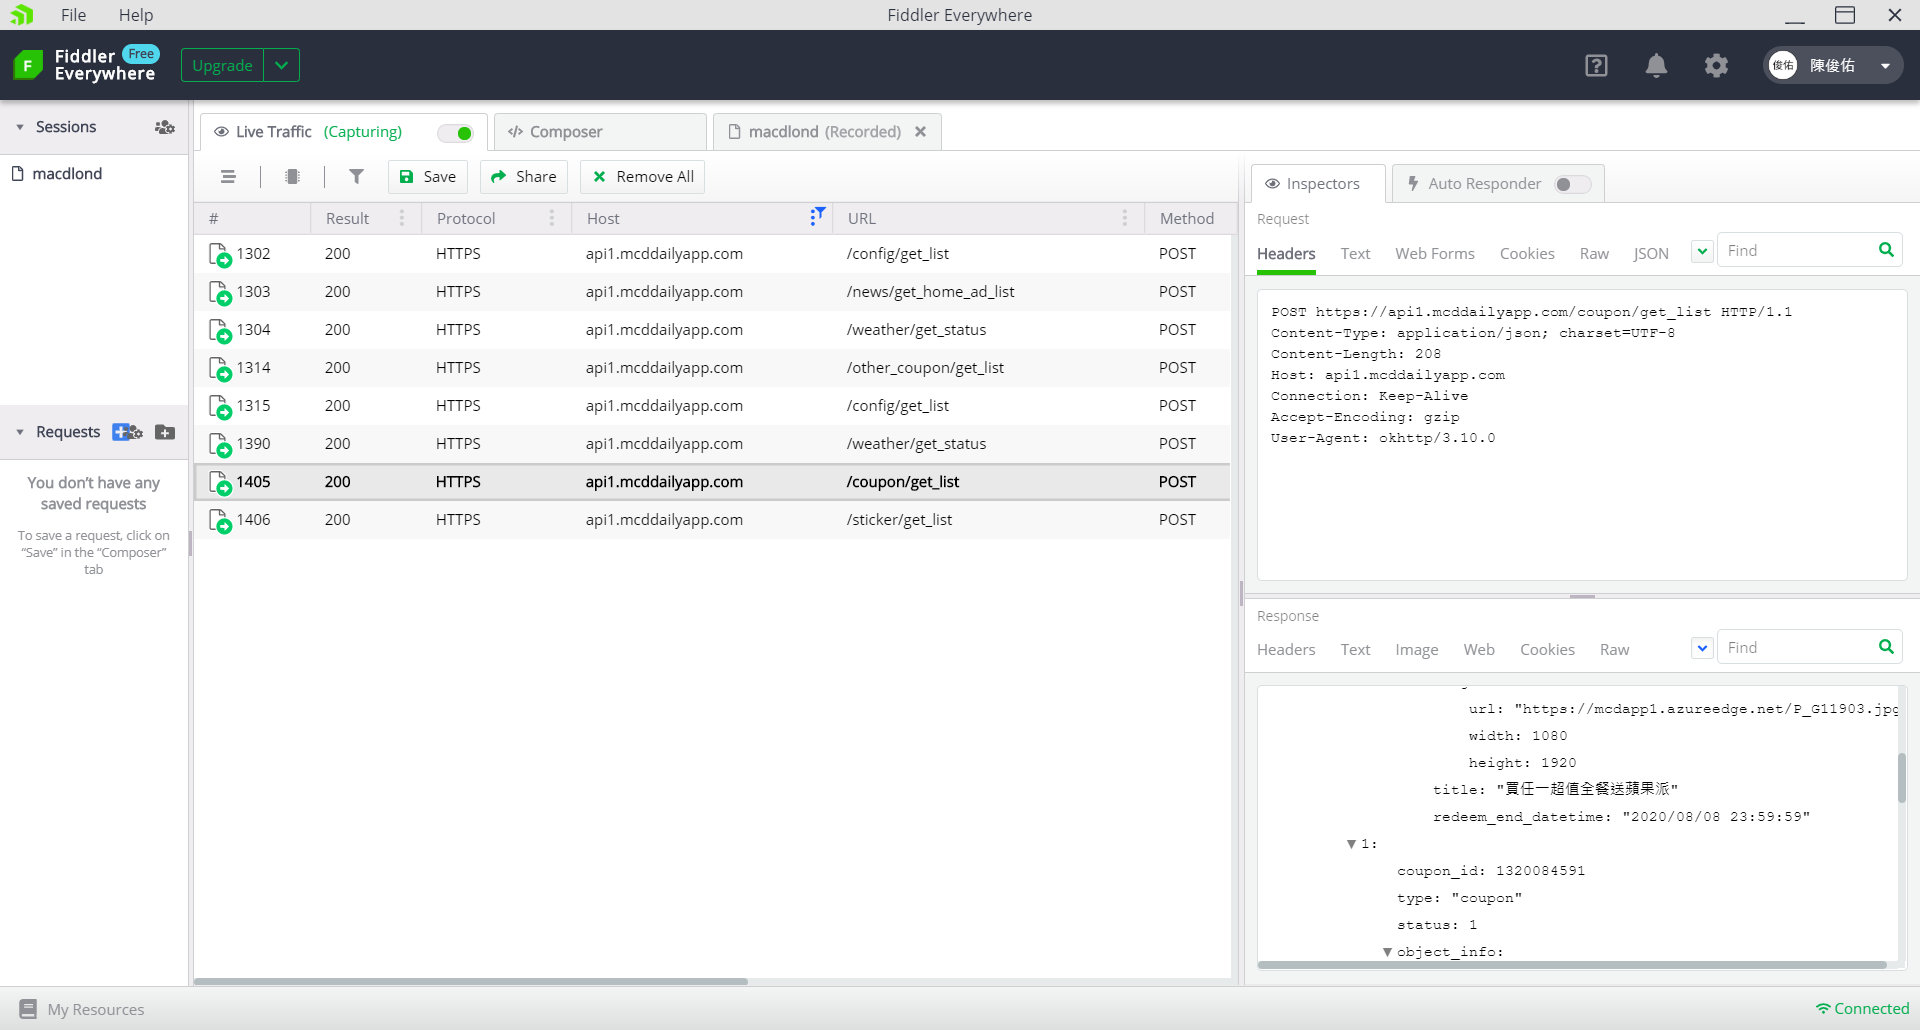Click the request Find search magnifier

click(1886, 250)
